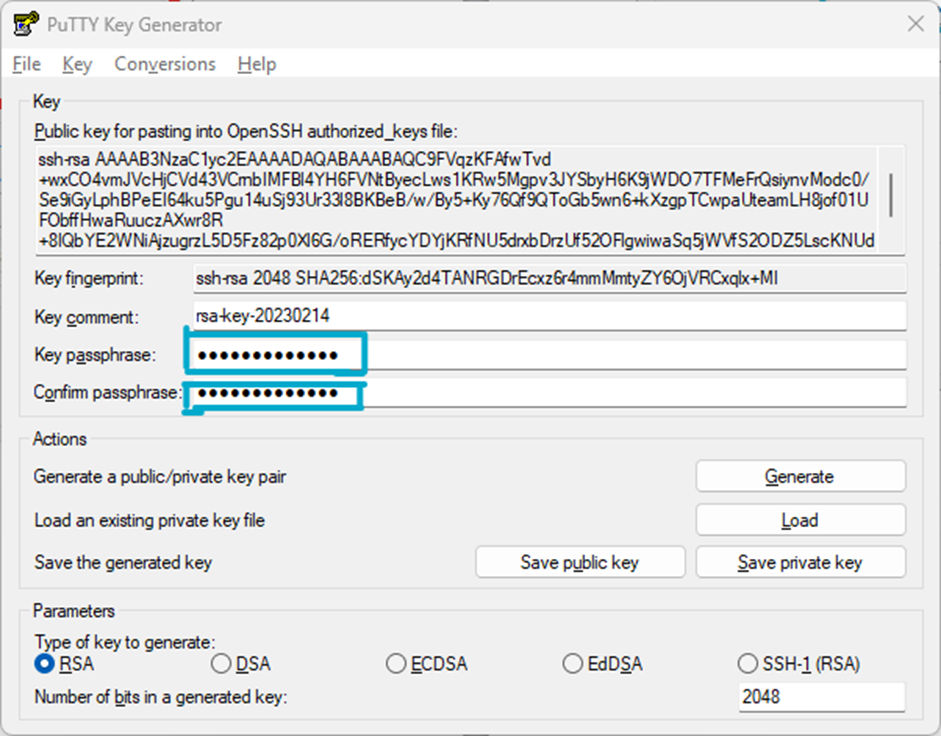The image size is (941, 736).
Task: Click the 'Number of bits in a generated key:' label
Action: pos(161,697)
